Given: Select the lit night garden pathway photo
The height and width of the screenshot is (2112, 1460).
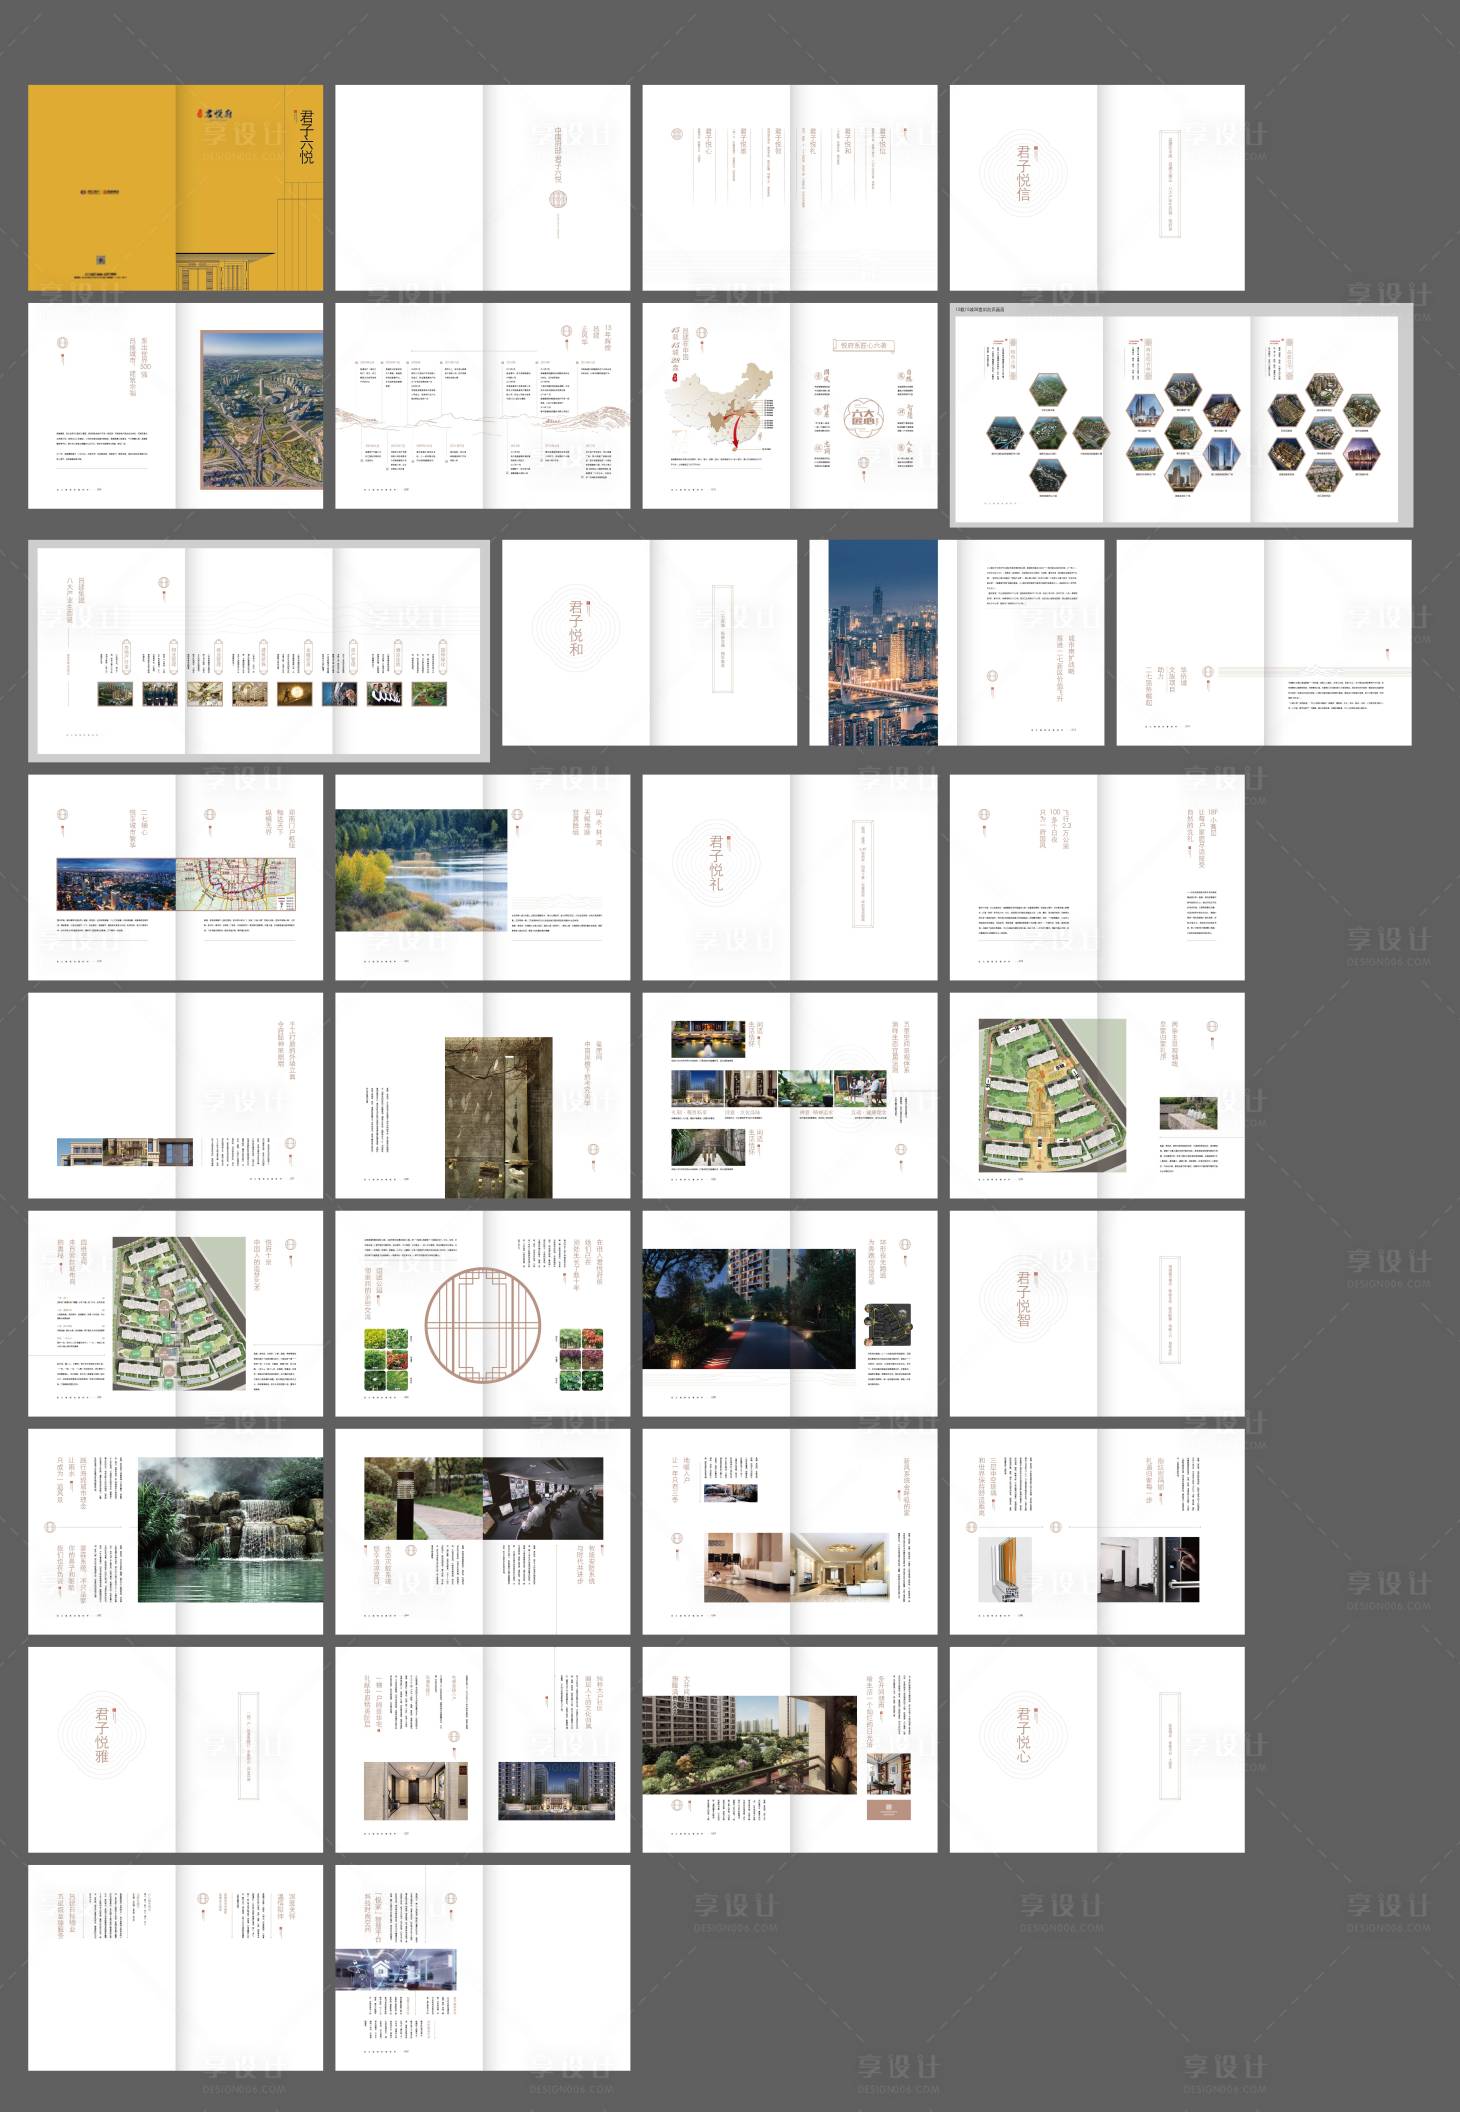Looking at the screenshot, I should 748,1308.
